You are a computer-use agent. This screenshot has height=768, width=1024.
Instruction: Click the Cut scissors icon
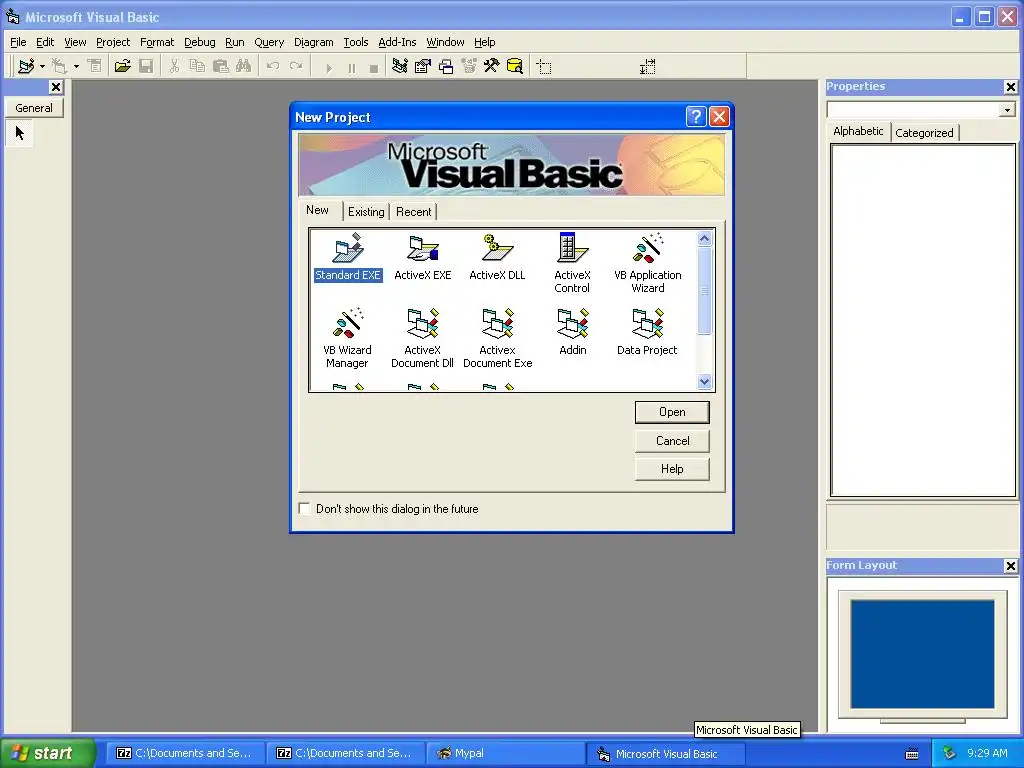click(x=174, y=66)
